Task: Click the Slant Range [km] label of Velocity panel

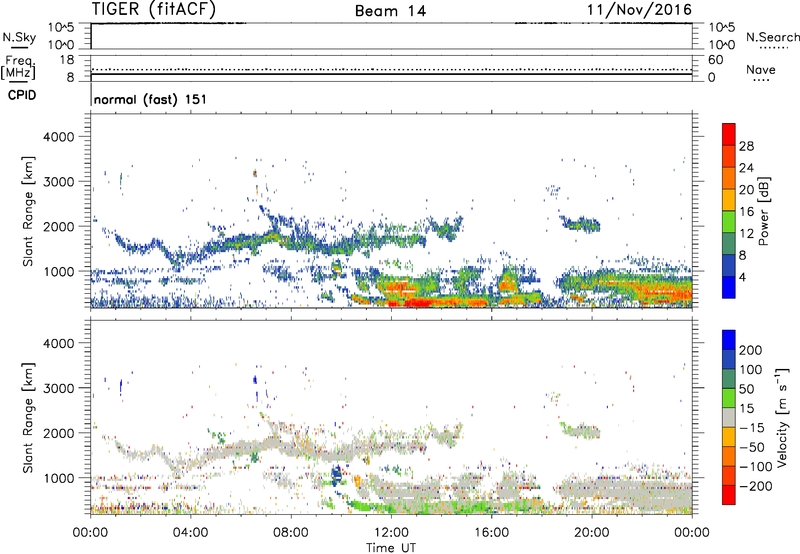Action: click(28, 418)
